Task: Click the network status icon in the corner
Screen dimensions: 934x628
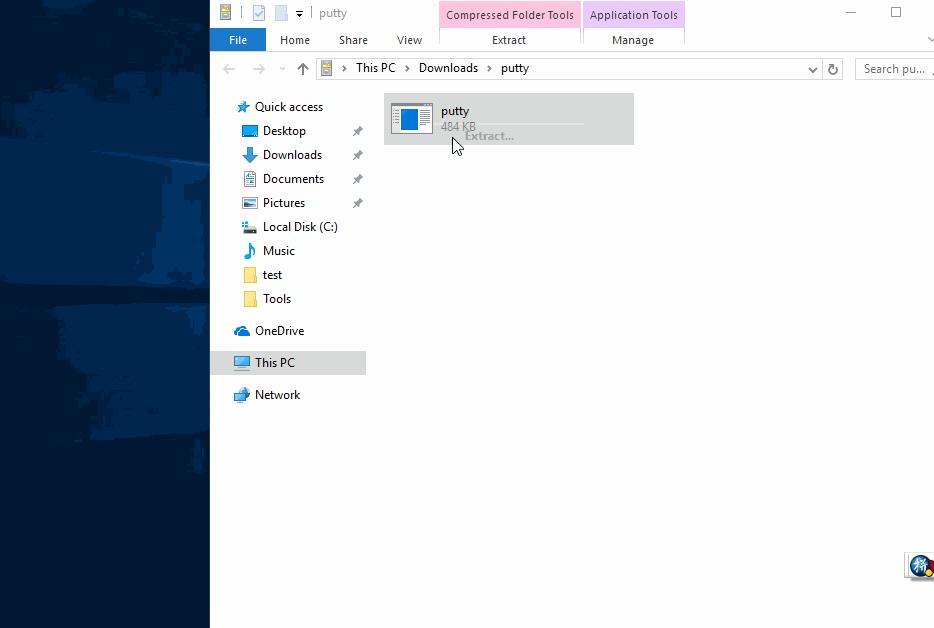Action: (x=919, y=566)
